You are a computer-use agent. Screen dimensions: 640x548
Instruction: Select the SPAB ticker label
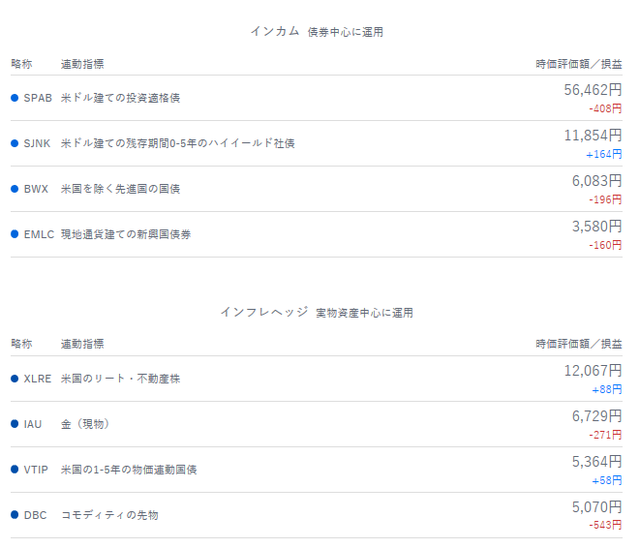click(38, 98)
